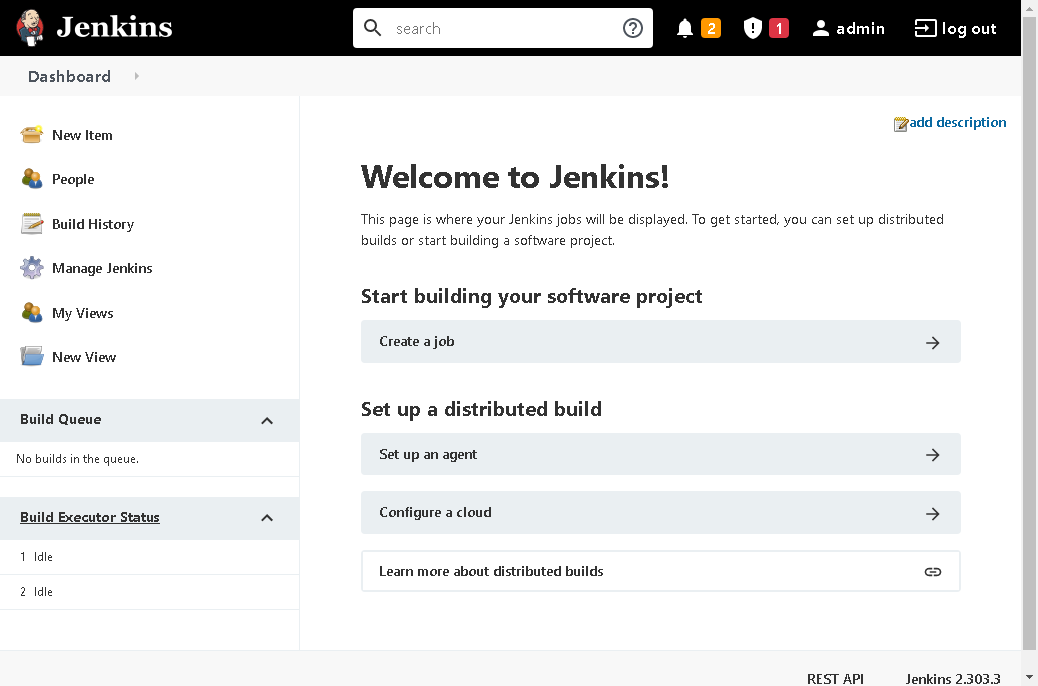Open My Views from sidebar
This screenshot has height=686, width=1038.
(83, 313)
